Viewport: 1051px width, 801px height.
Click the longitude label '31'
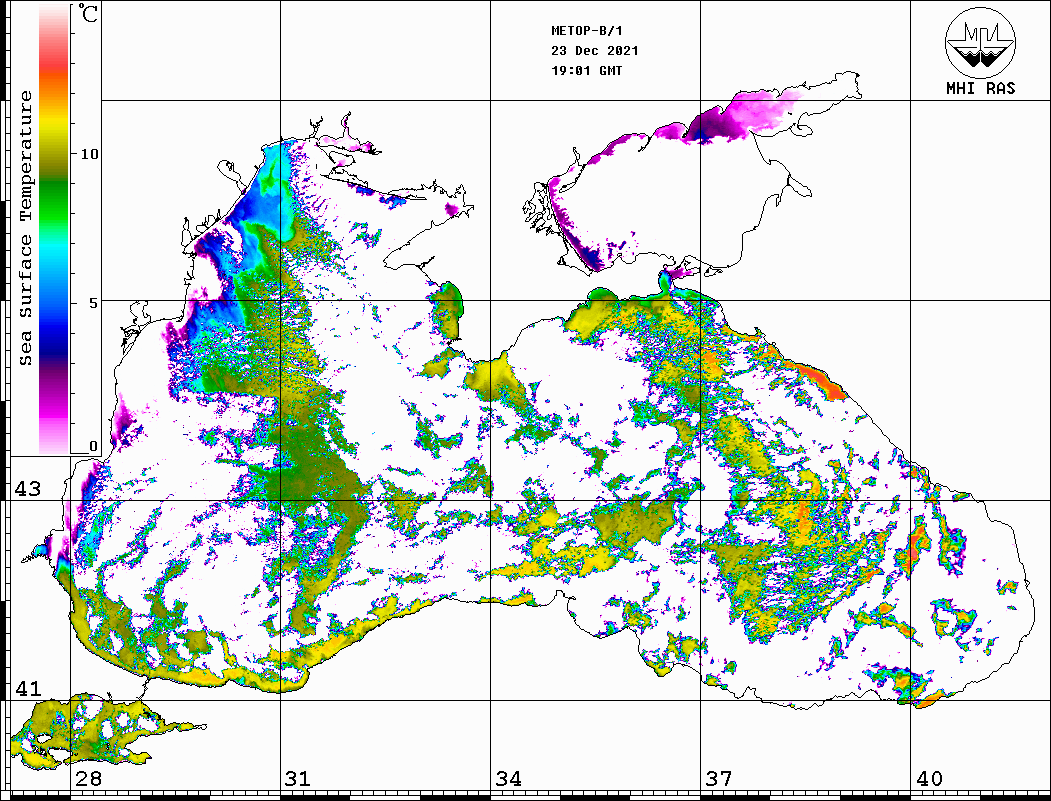pos(298,779)
